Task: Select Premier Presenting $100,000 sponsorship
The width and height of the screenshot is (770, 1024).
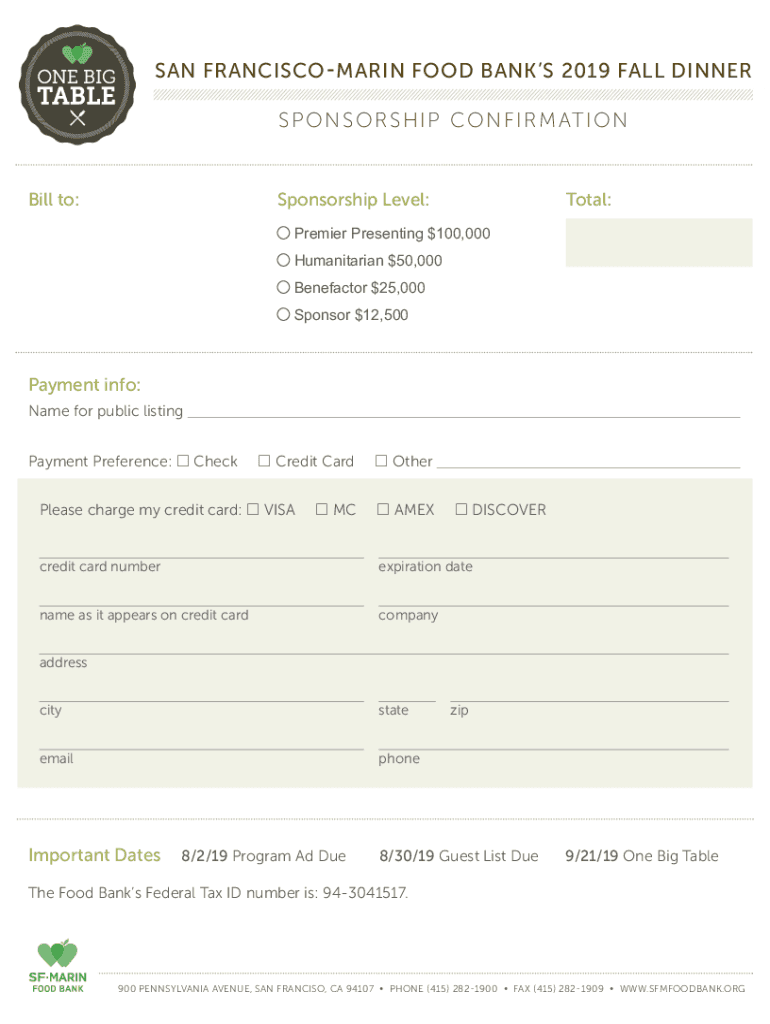Action: pyautogui.click(x=283, y=234)
